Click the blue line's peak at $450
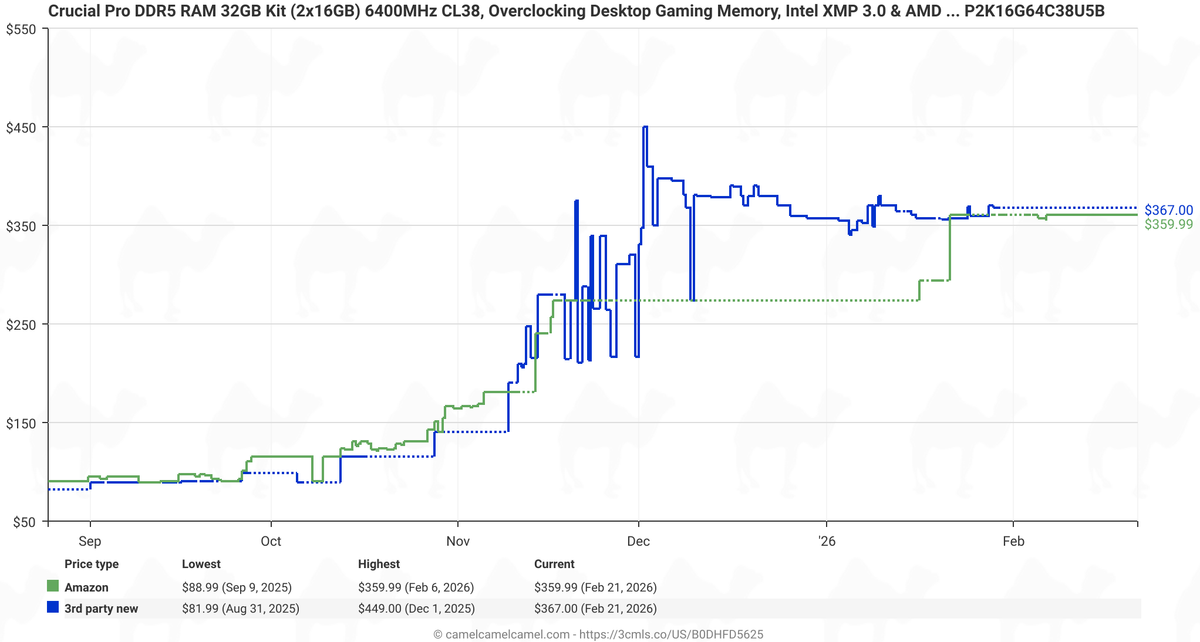This screenshot has width=1200, height=642. (x=645, y=127)
